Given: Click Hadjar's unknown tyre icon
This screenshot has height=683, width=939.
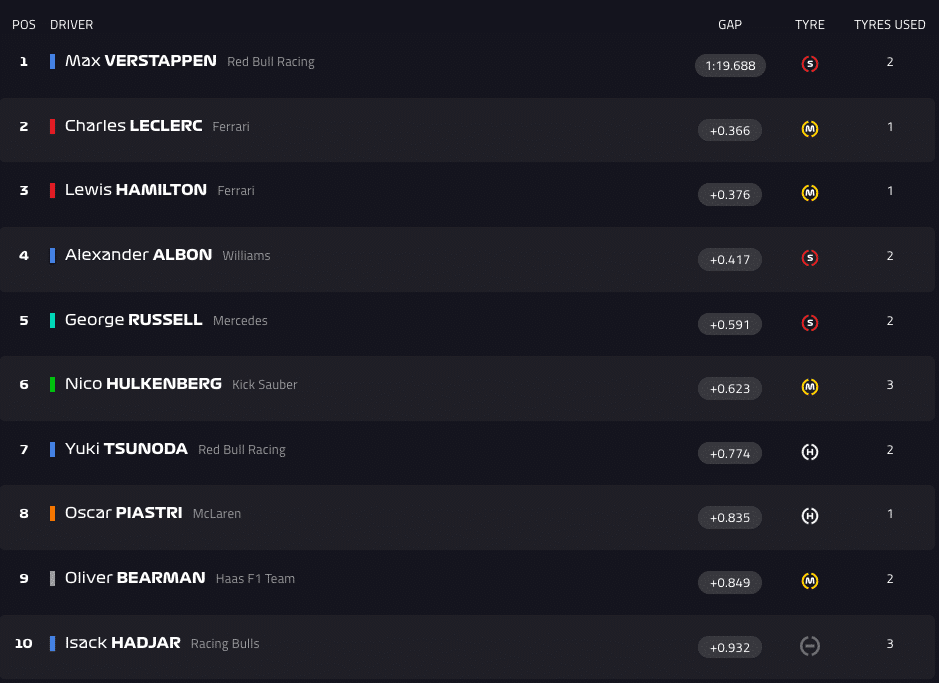Looking at the screenshot, I should click(810, 646).
